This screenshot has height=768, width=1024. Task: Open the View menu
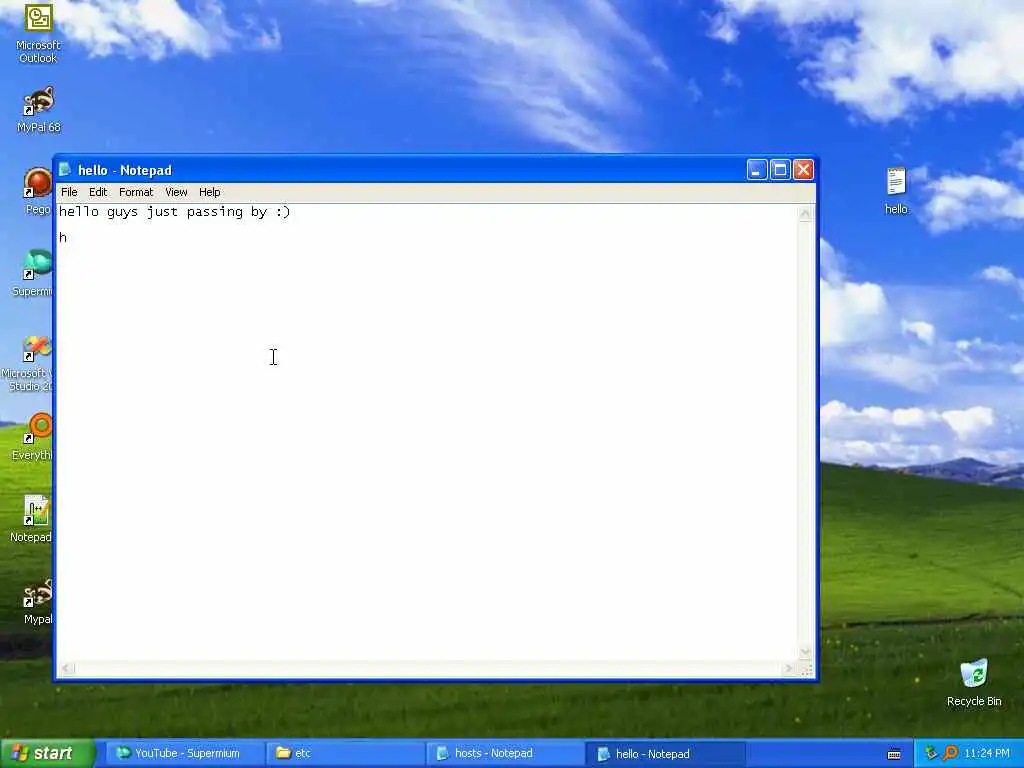pyautogui.click(x=176, y=192)
